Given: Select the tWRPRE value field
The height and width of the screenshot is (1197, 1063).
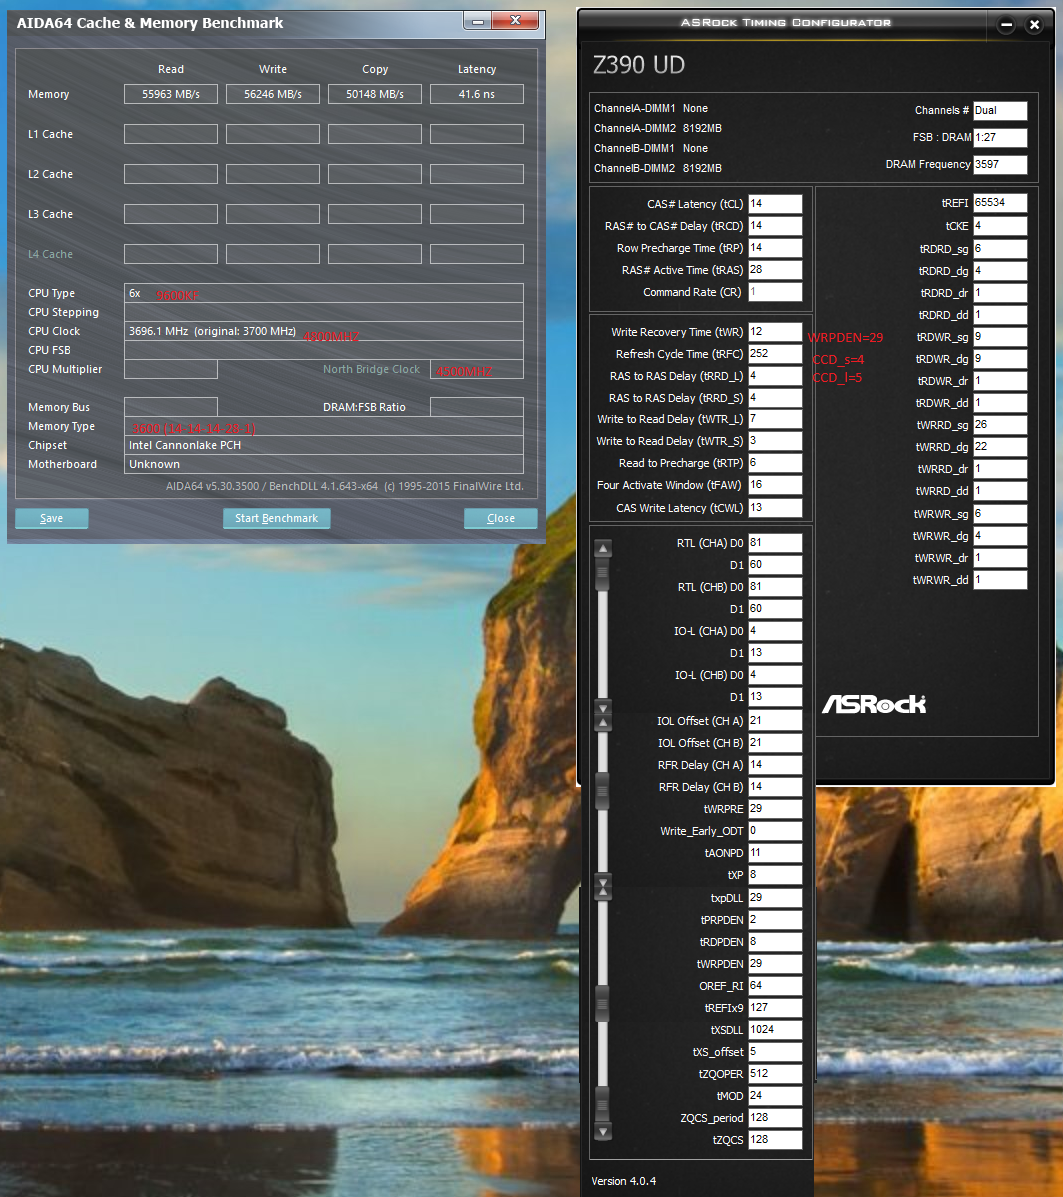Looking at the screenshot, I should coord(775,809).
